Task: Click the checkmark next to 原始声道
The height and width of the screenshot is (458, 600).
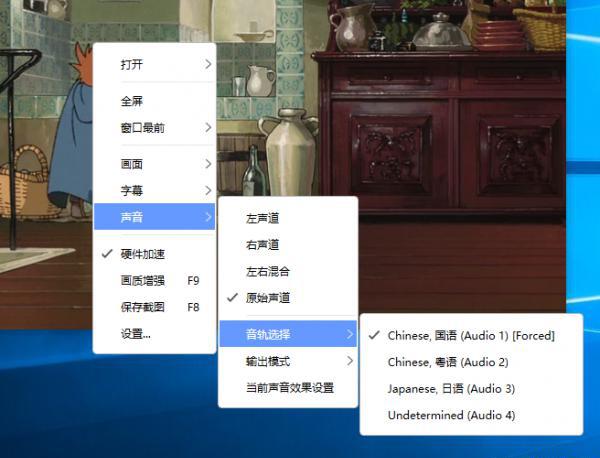Action: [232, 297]
